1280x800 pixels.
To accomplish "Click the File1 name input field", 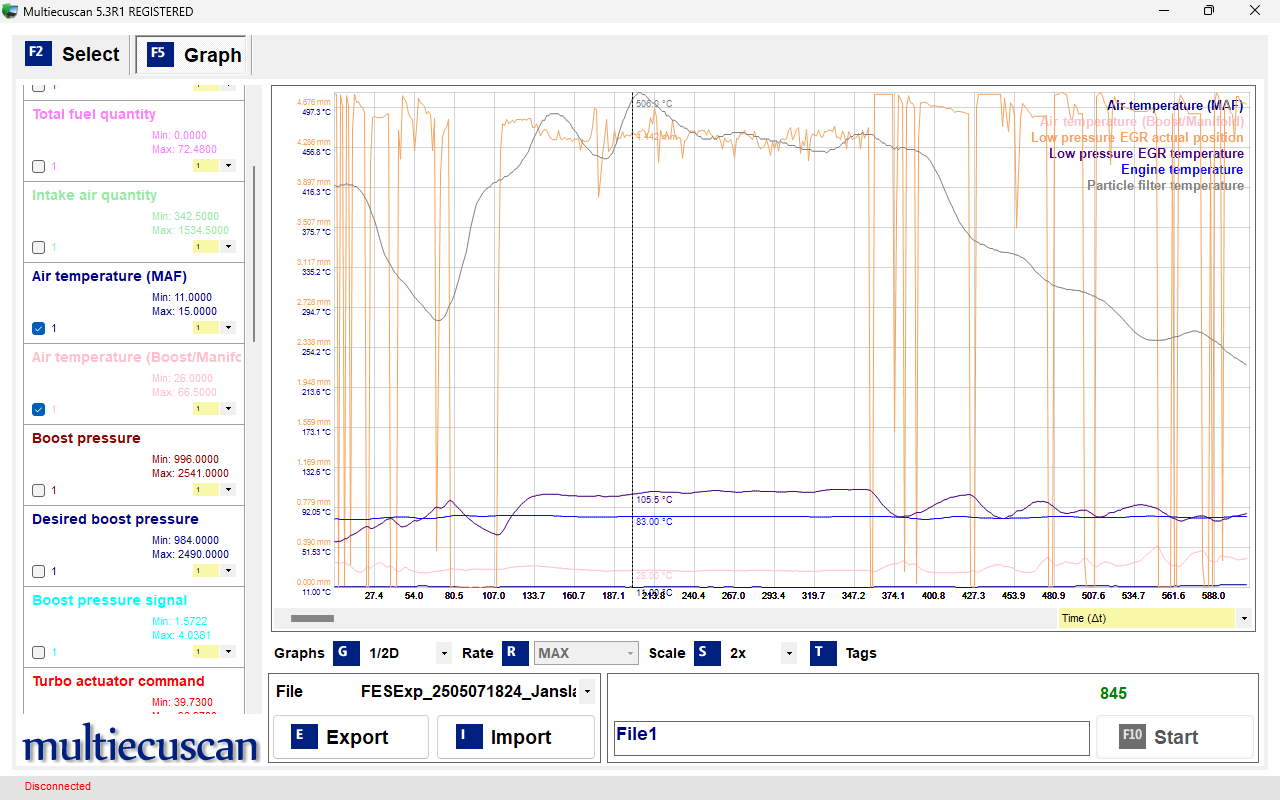I will click(851, 738).
